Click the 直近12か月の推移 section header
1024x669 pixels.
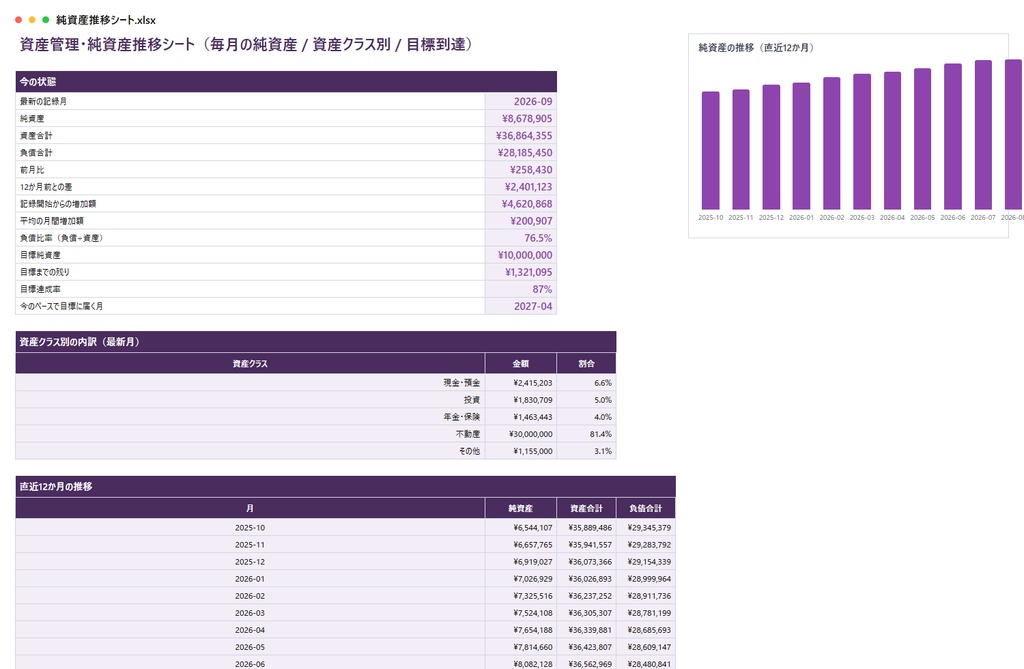tap(345, 487)
